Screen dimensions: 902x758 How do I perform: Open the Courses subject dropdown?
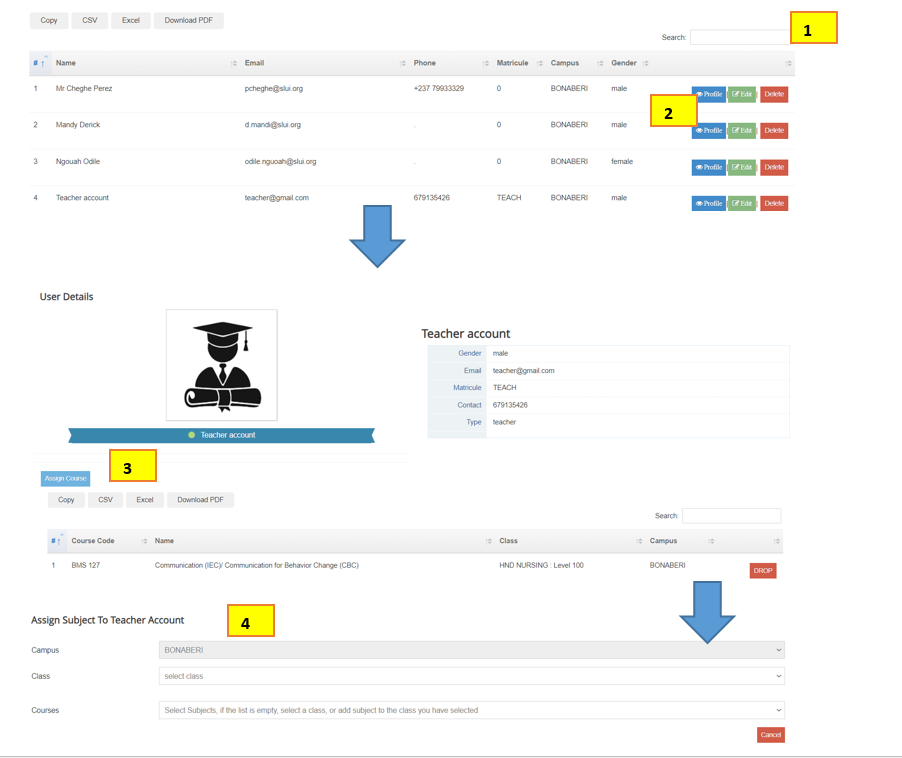pos(471,710)
